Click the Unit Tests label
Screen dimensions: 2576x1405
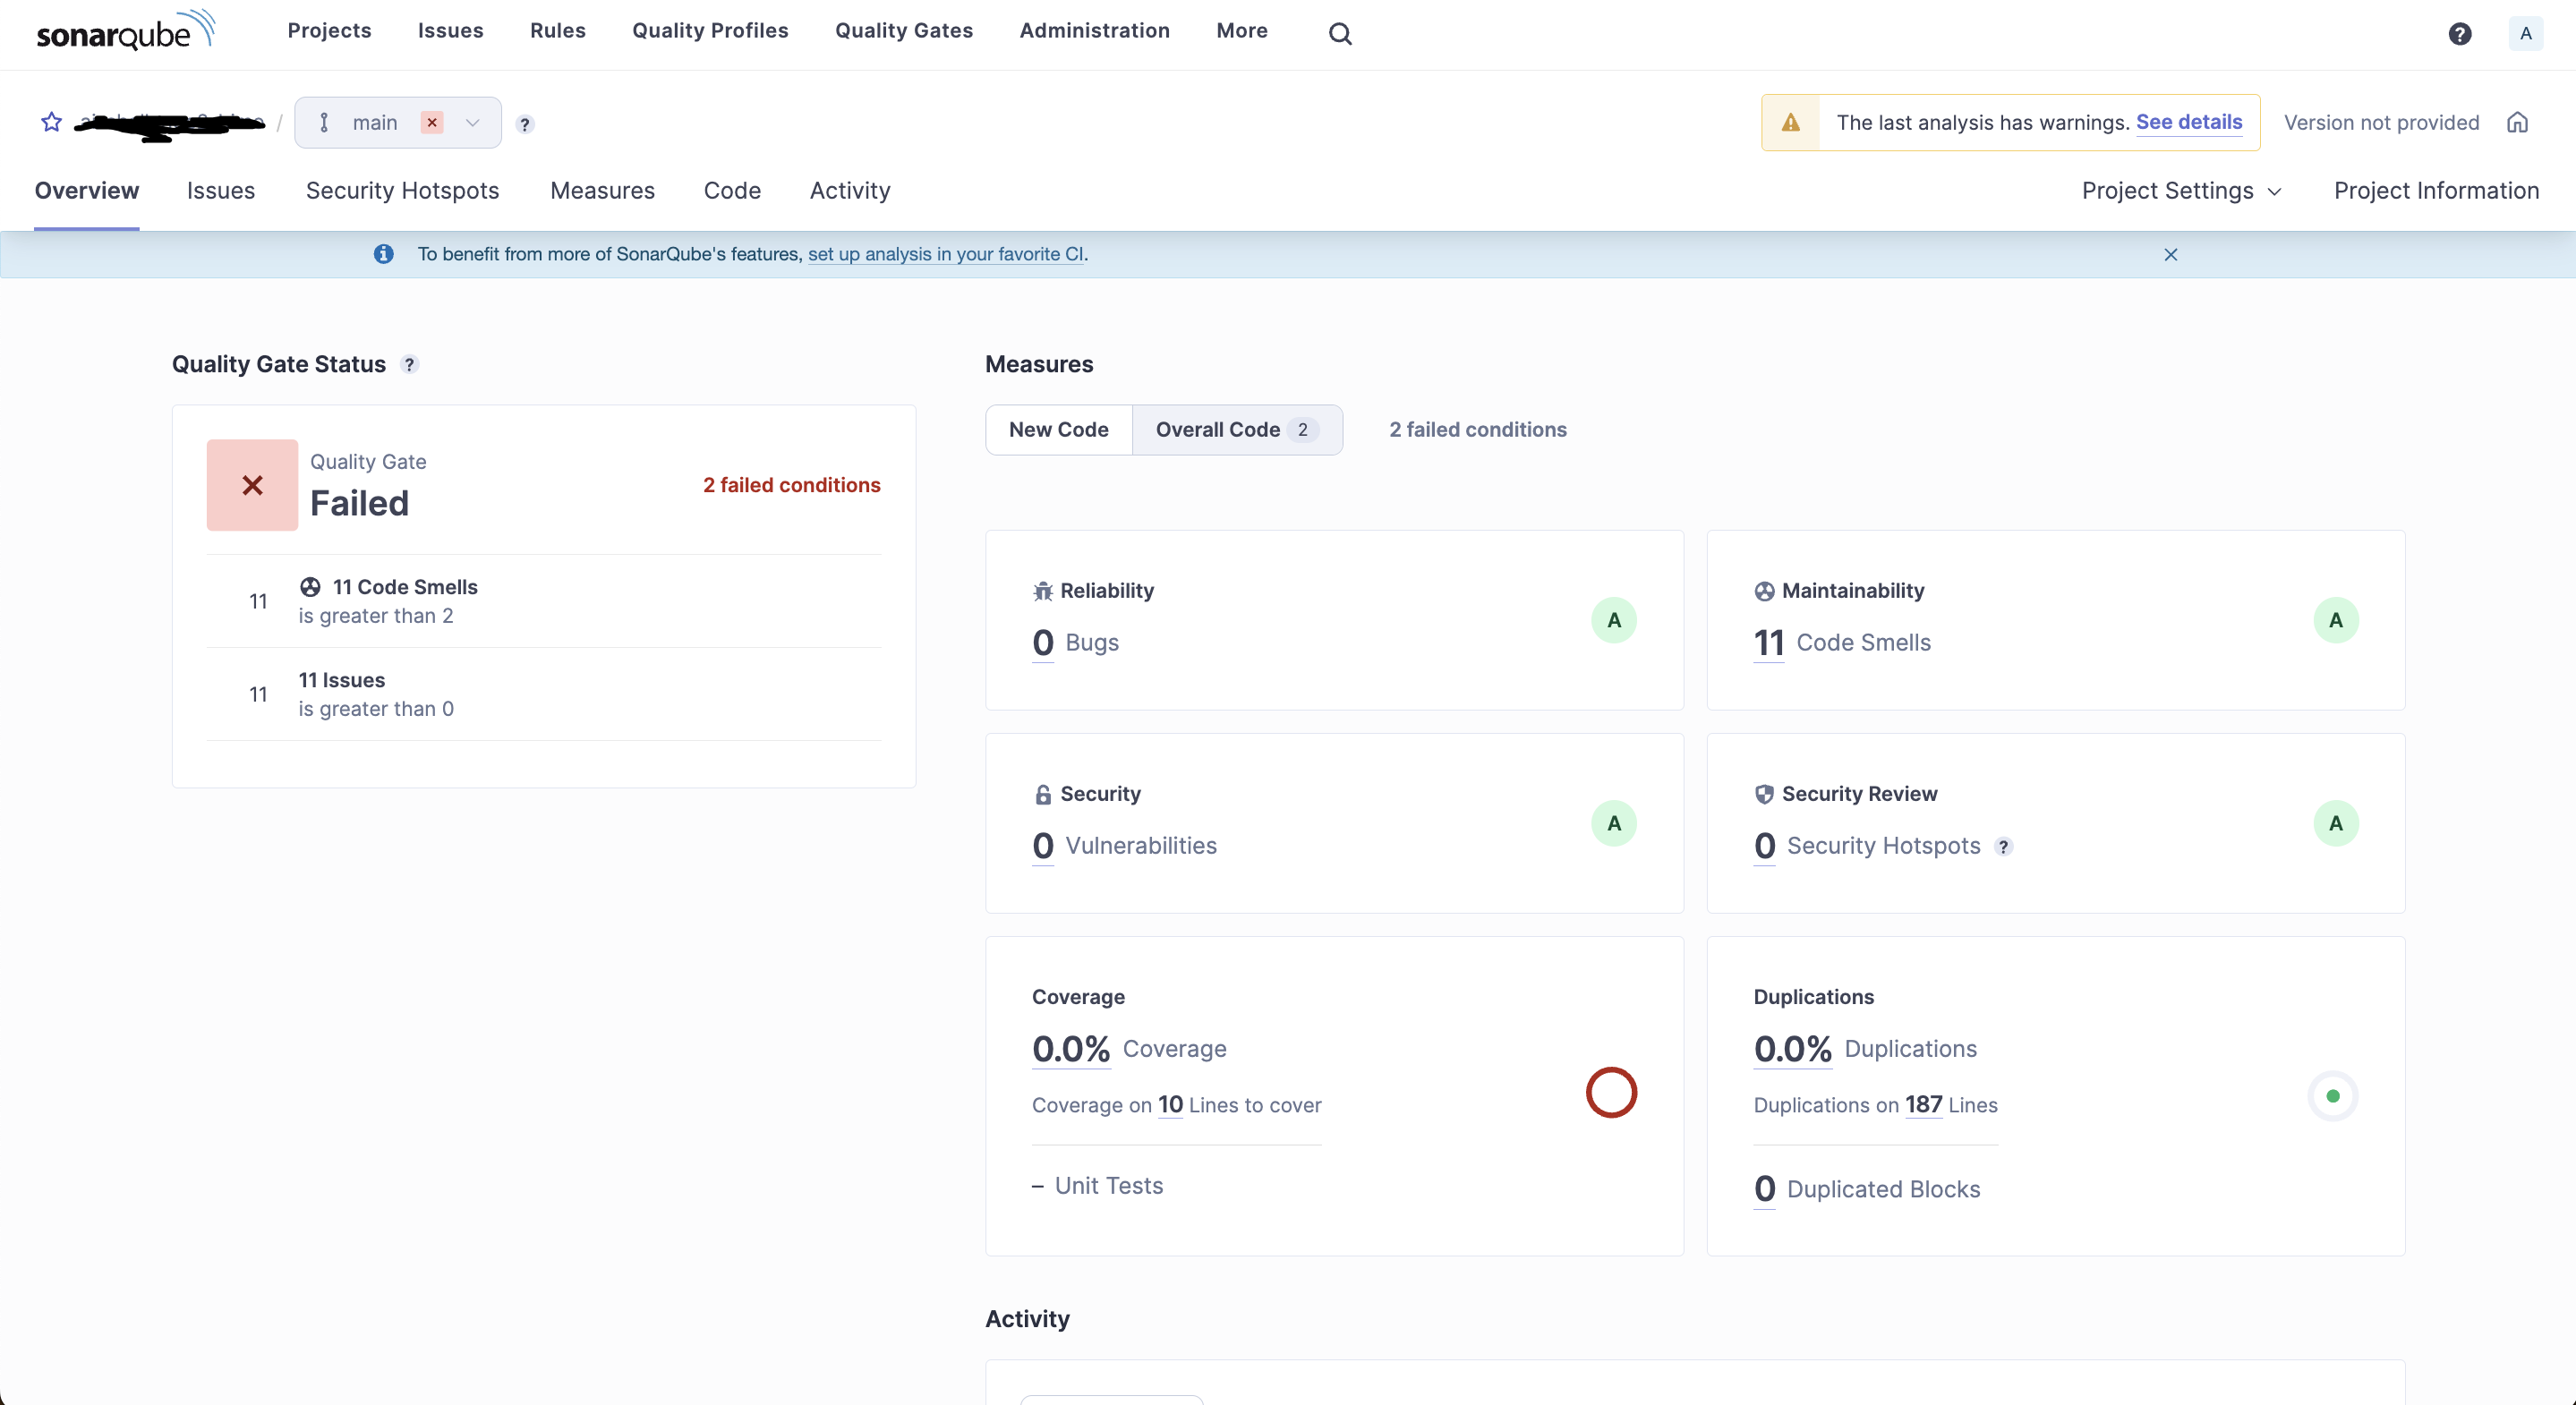1108,1186
